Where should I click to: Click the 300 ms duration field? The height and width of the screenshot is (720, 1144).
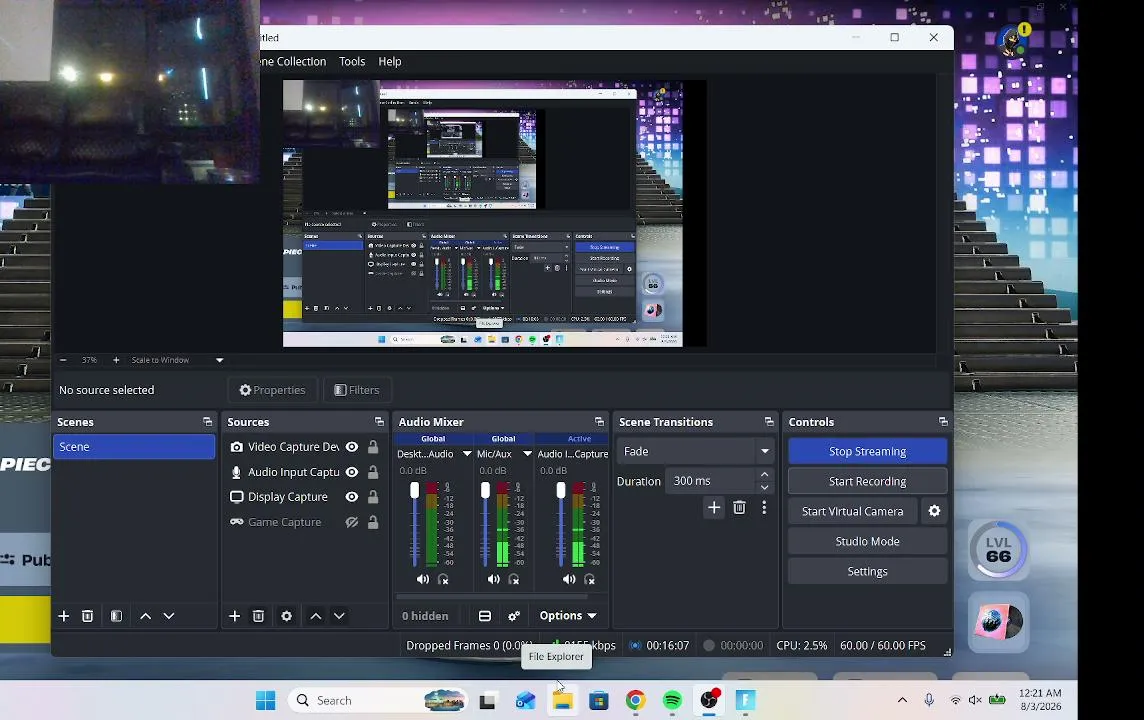click(x=711, y=481)
